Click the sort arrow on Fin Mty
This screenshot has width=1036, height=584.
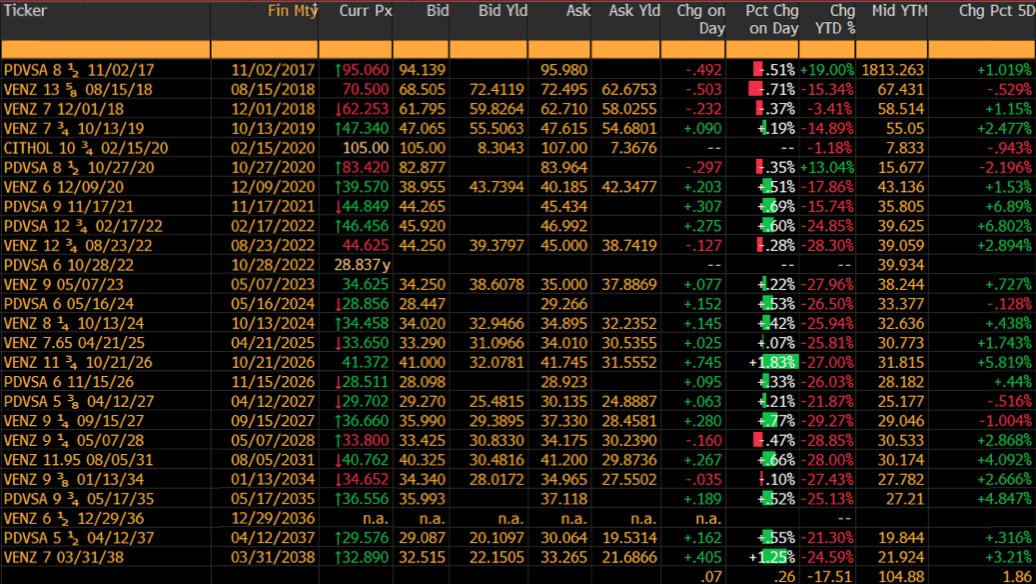tap(316, 9)
